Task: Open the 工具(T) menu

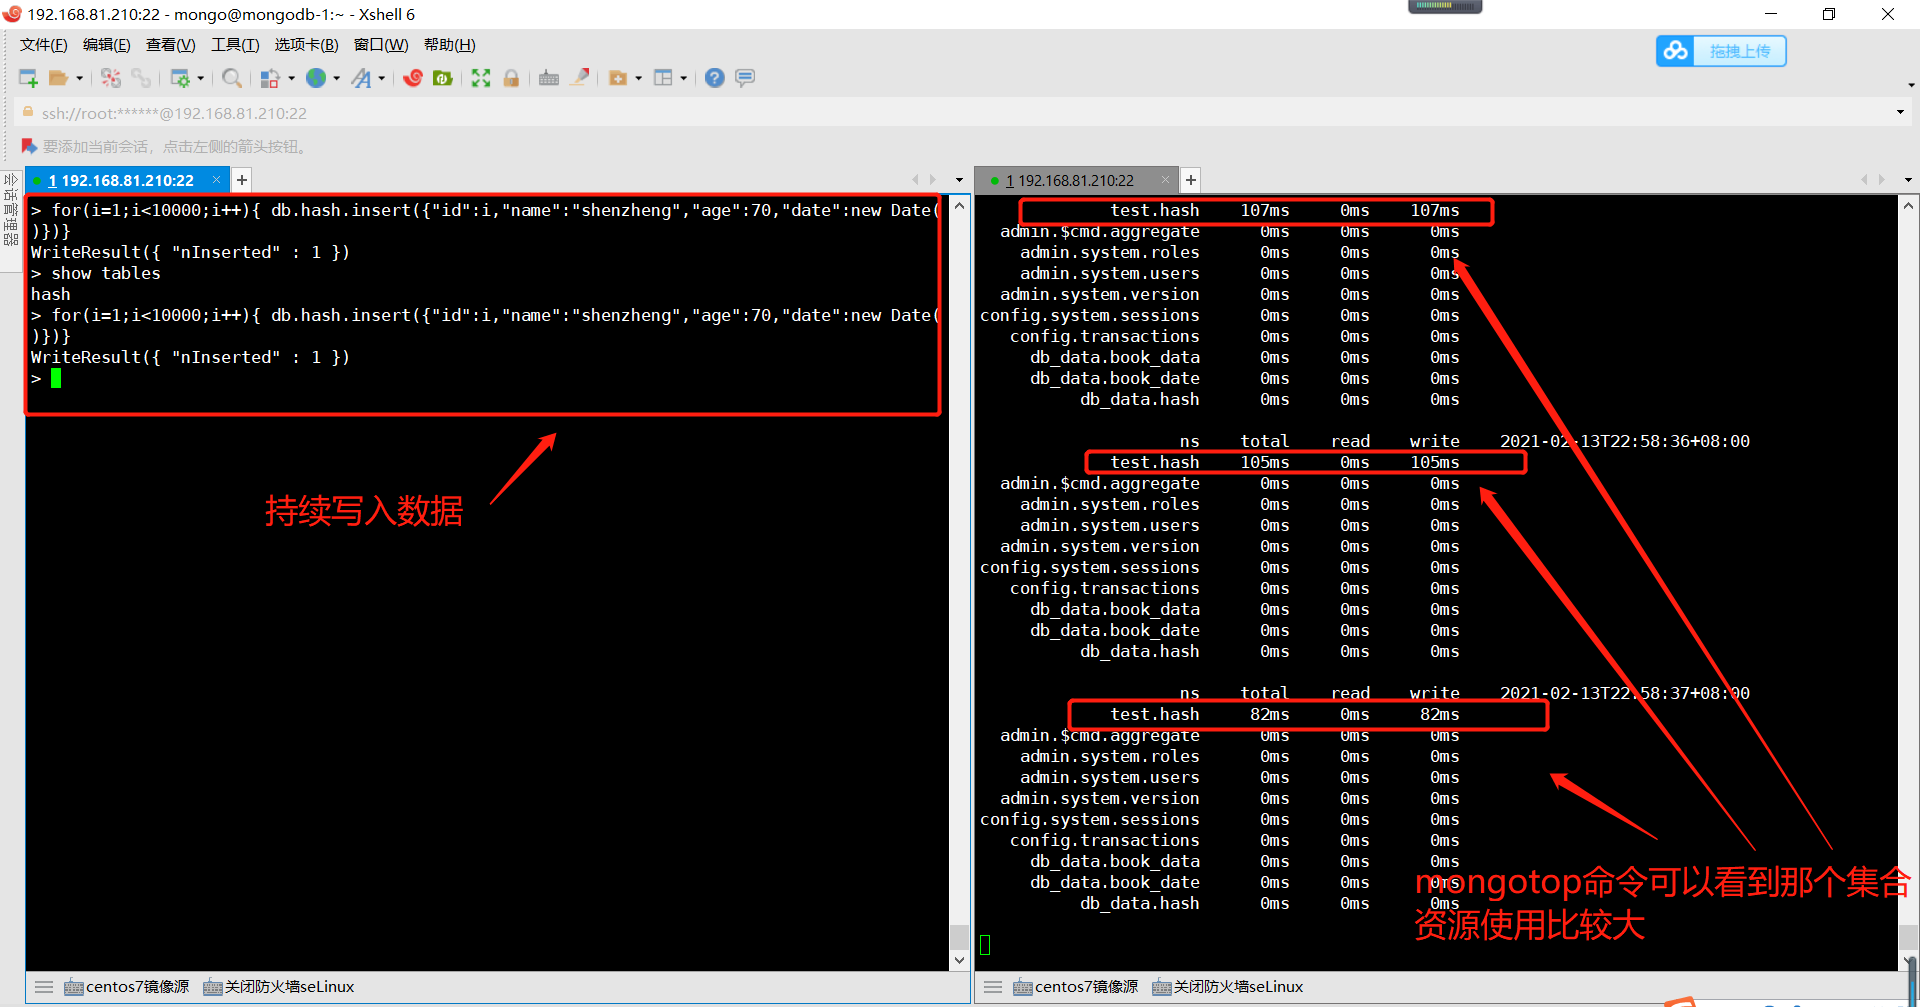Action: pyautogui.click(x=235, y=44)
